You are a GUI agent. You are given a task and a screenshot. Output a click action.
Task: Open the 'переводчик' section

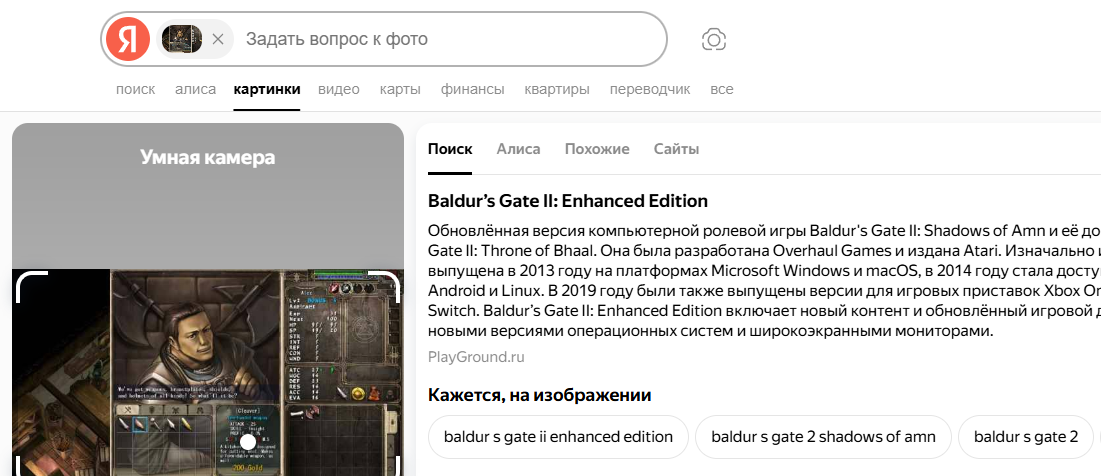[650, 89]
